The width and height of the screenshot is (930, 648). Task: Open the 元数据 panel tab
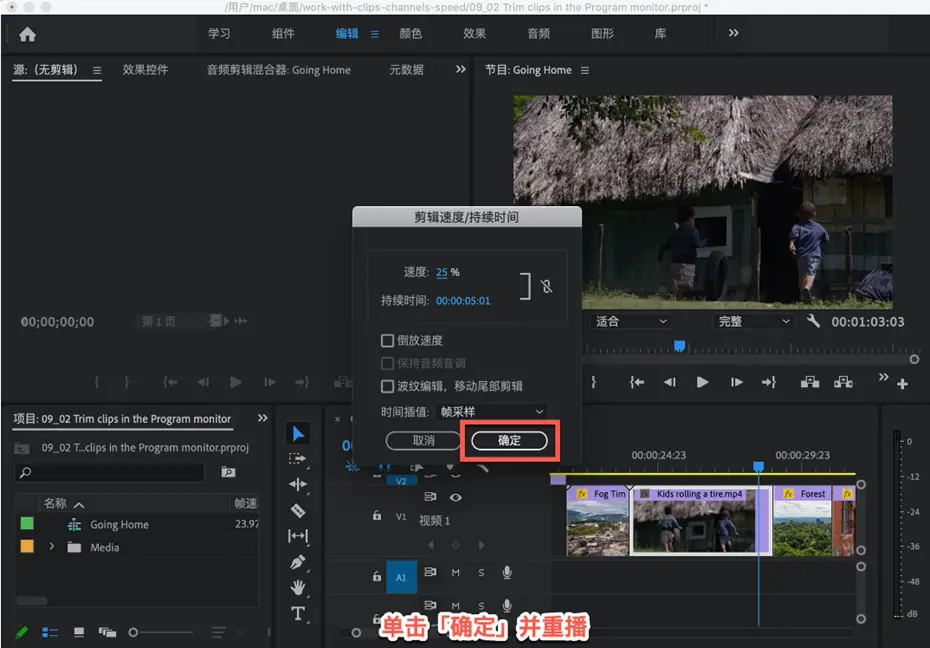406,70
